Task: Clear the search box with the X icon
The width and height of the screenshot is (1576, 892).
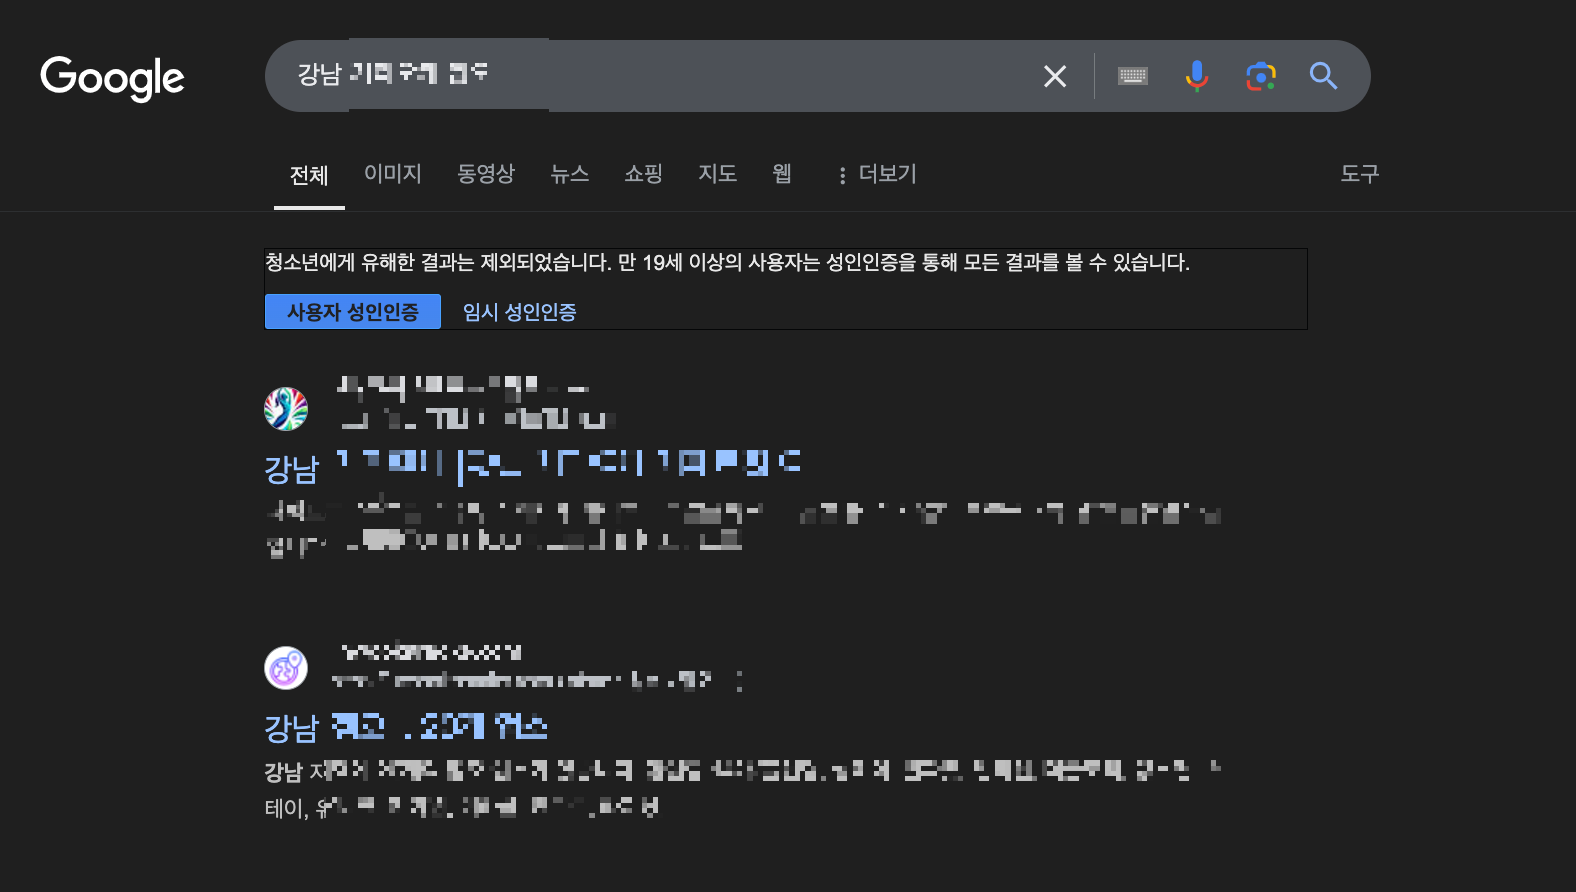Action: (1055, 76)
